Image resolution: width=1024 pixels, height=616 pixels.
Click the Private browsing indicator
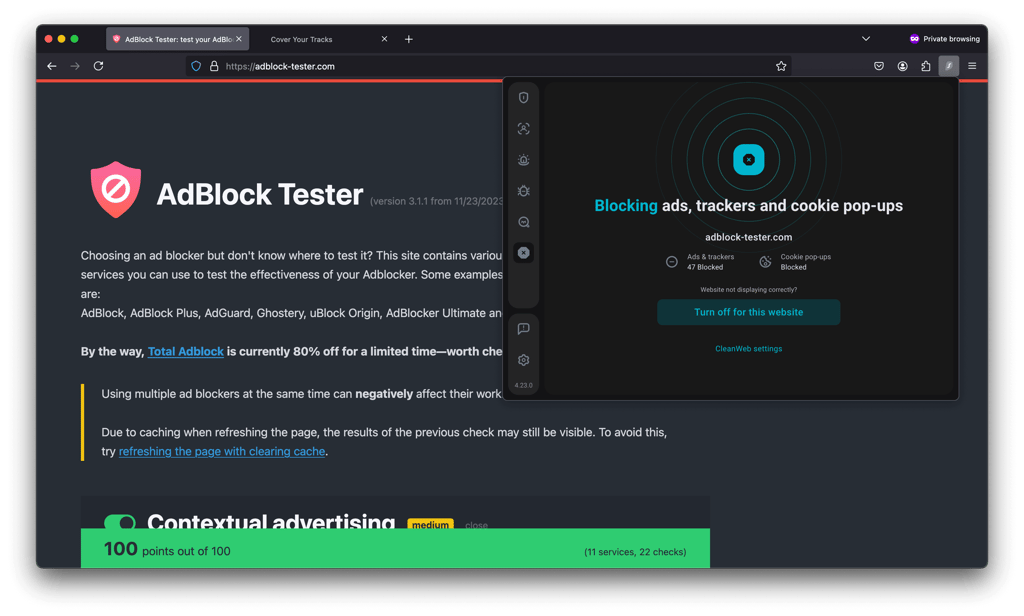[944, 39]
